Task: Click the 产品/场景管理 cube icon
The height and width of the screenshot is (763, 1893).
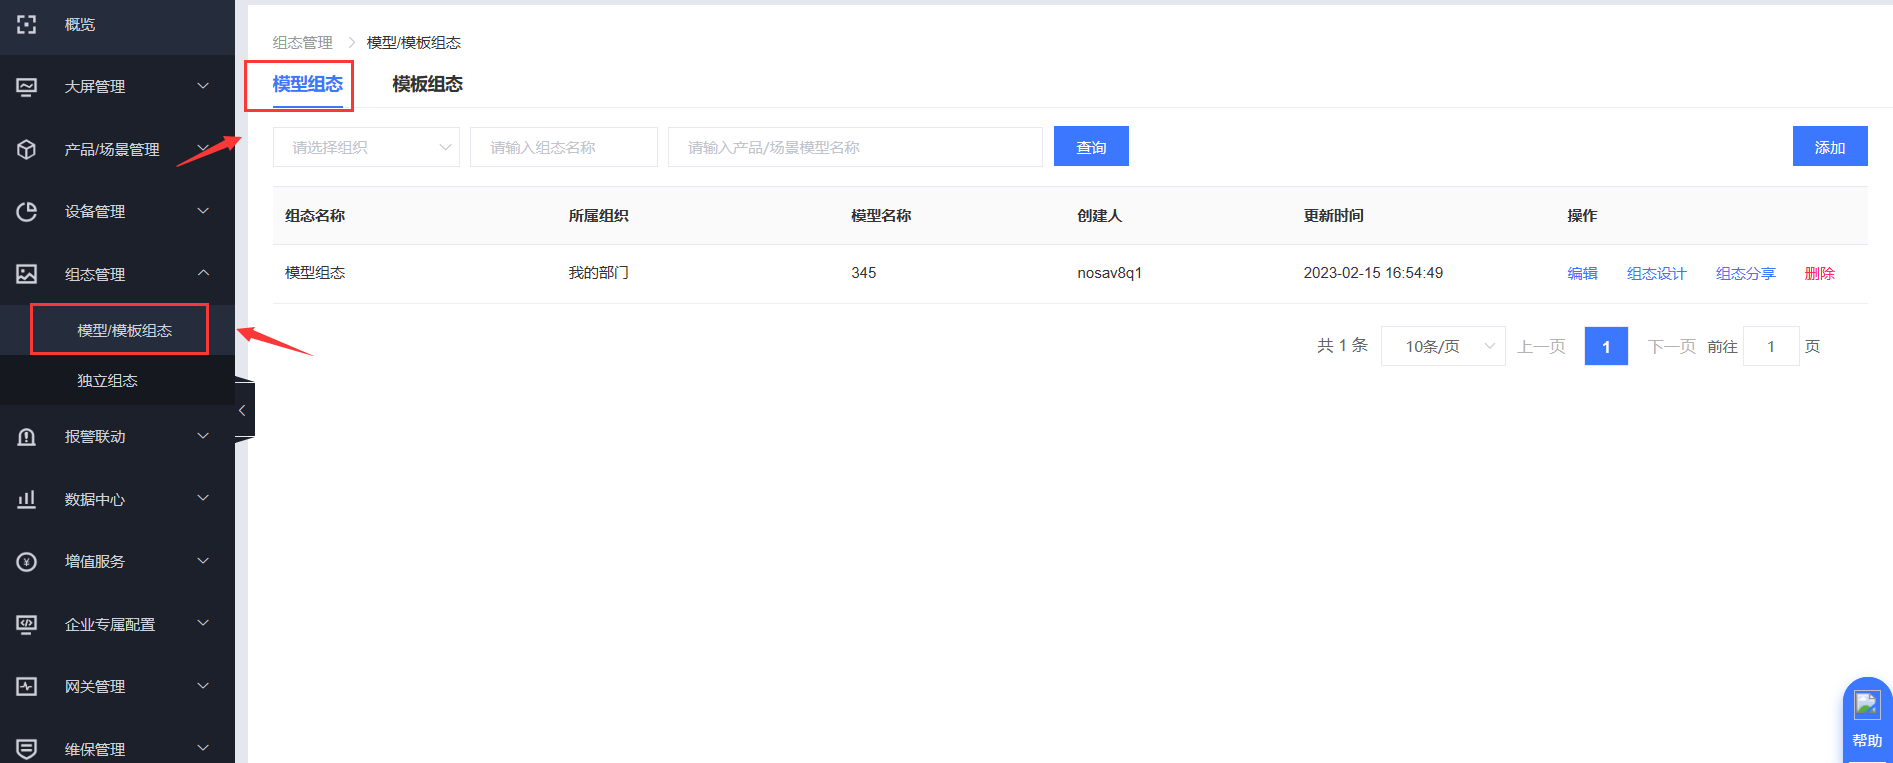Action: pos(27,149)
